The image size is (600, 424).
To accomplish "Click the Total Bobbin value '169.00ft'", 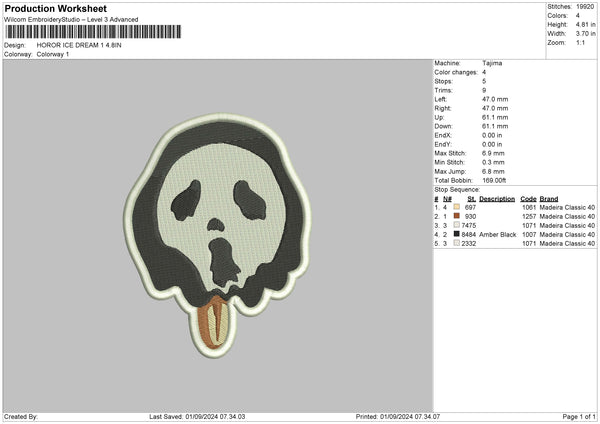I will click(x=494, y=181).
